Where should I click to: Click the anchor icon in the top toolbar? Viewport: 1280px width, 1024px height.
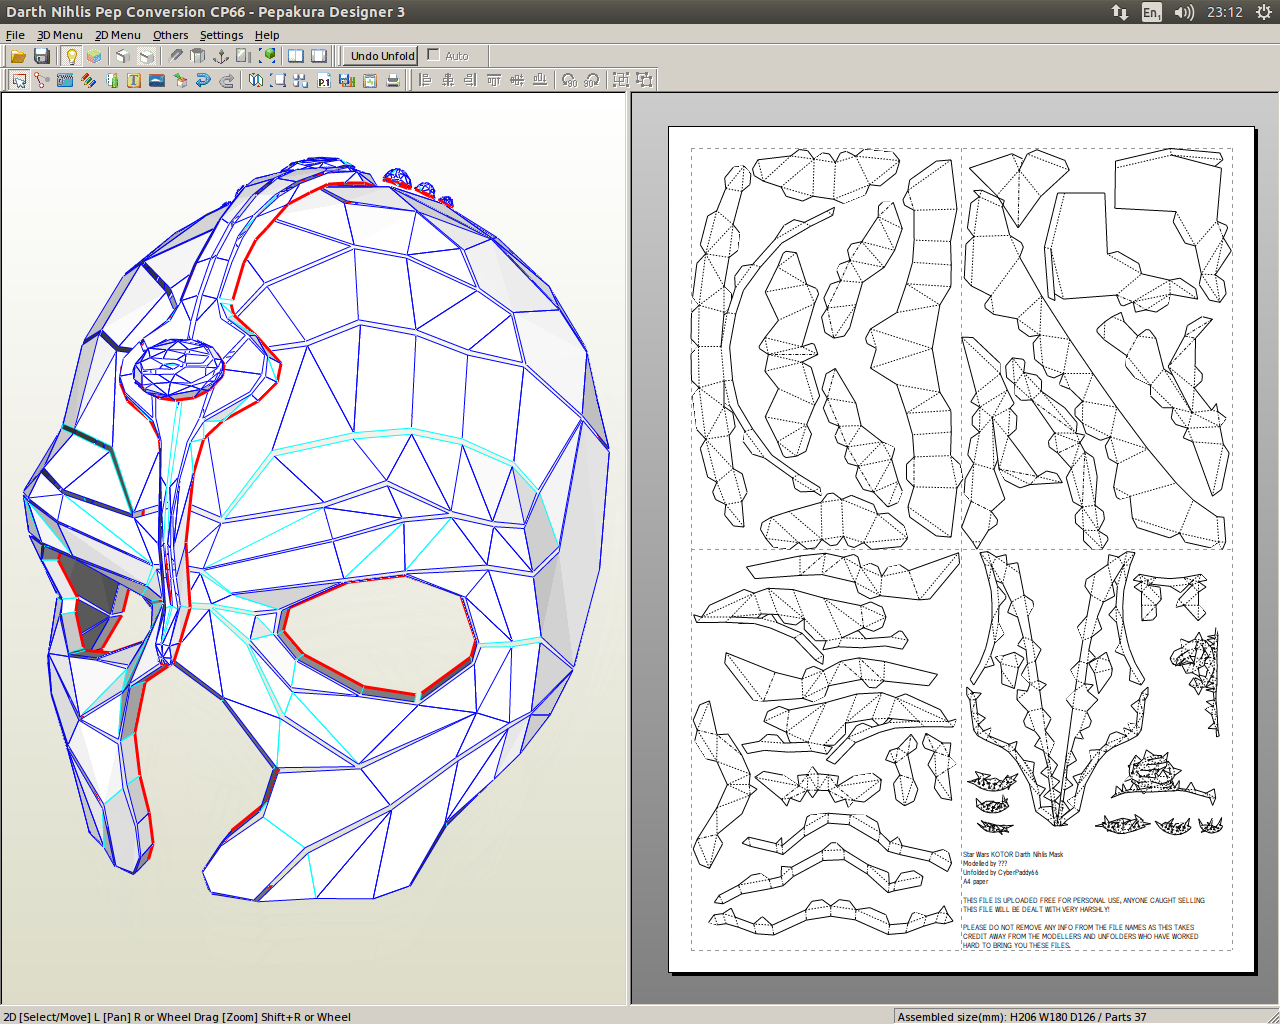pos(221,56)
